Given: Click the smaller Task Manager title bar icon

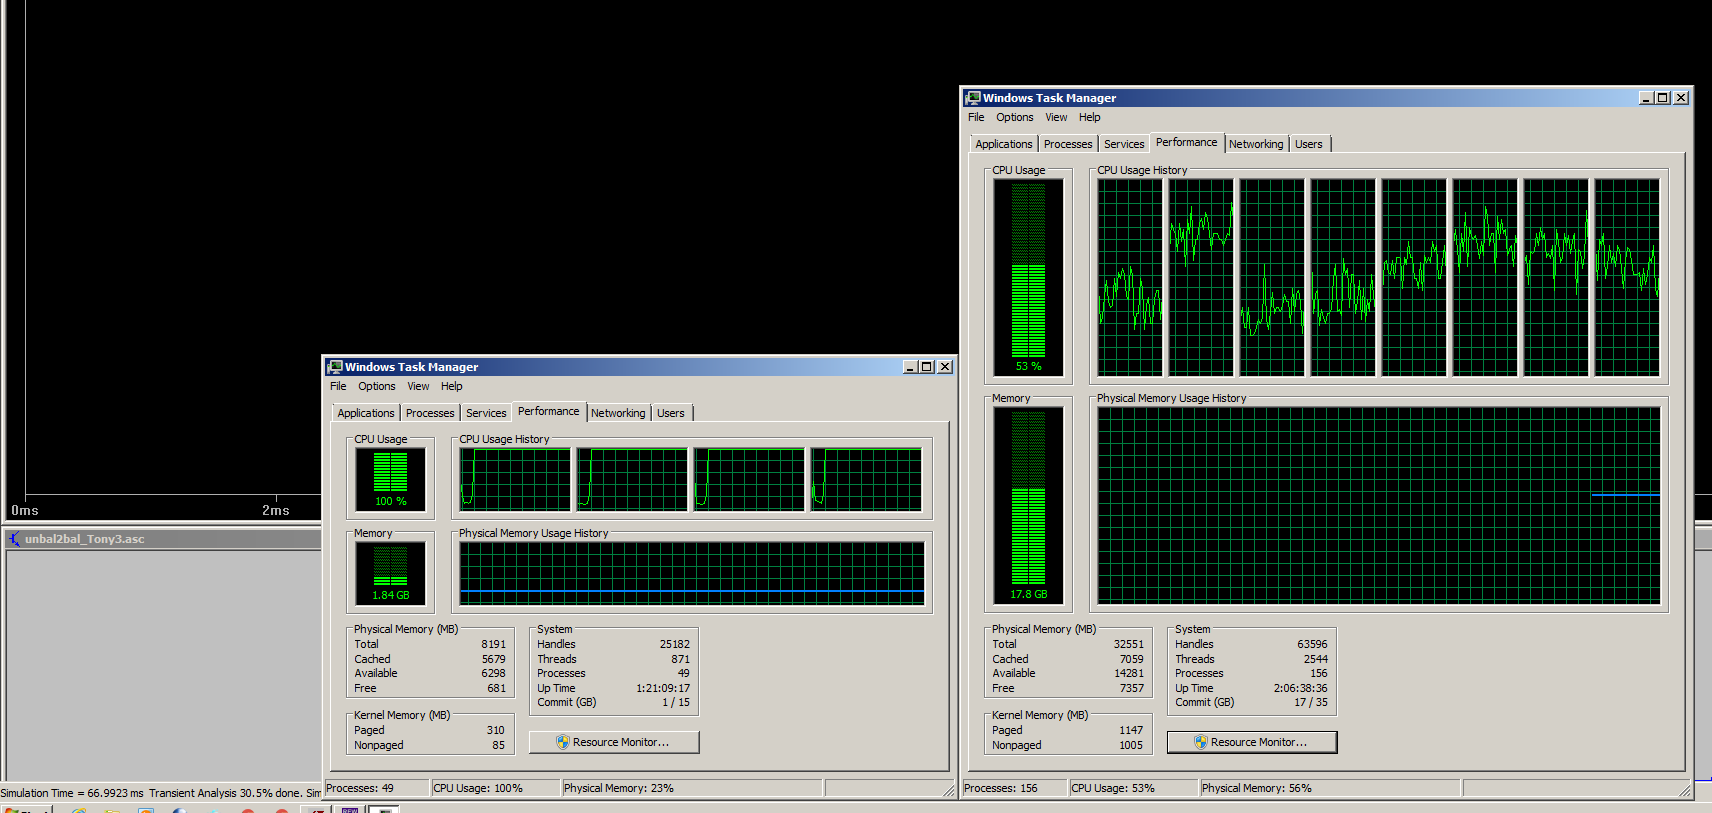Looking at the screenshot, I should click(x=335, y=367).
